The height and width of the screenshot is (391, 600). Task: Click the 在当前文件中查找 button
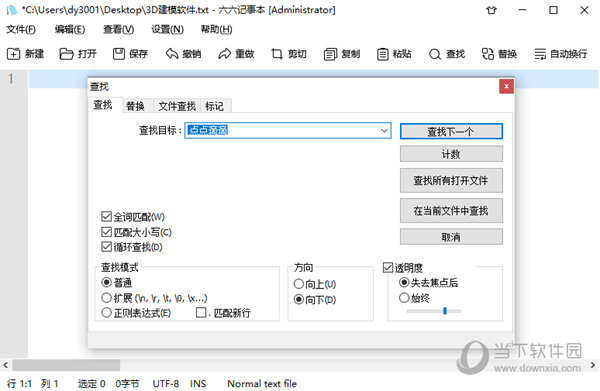click(x=451, y=210)
